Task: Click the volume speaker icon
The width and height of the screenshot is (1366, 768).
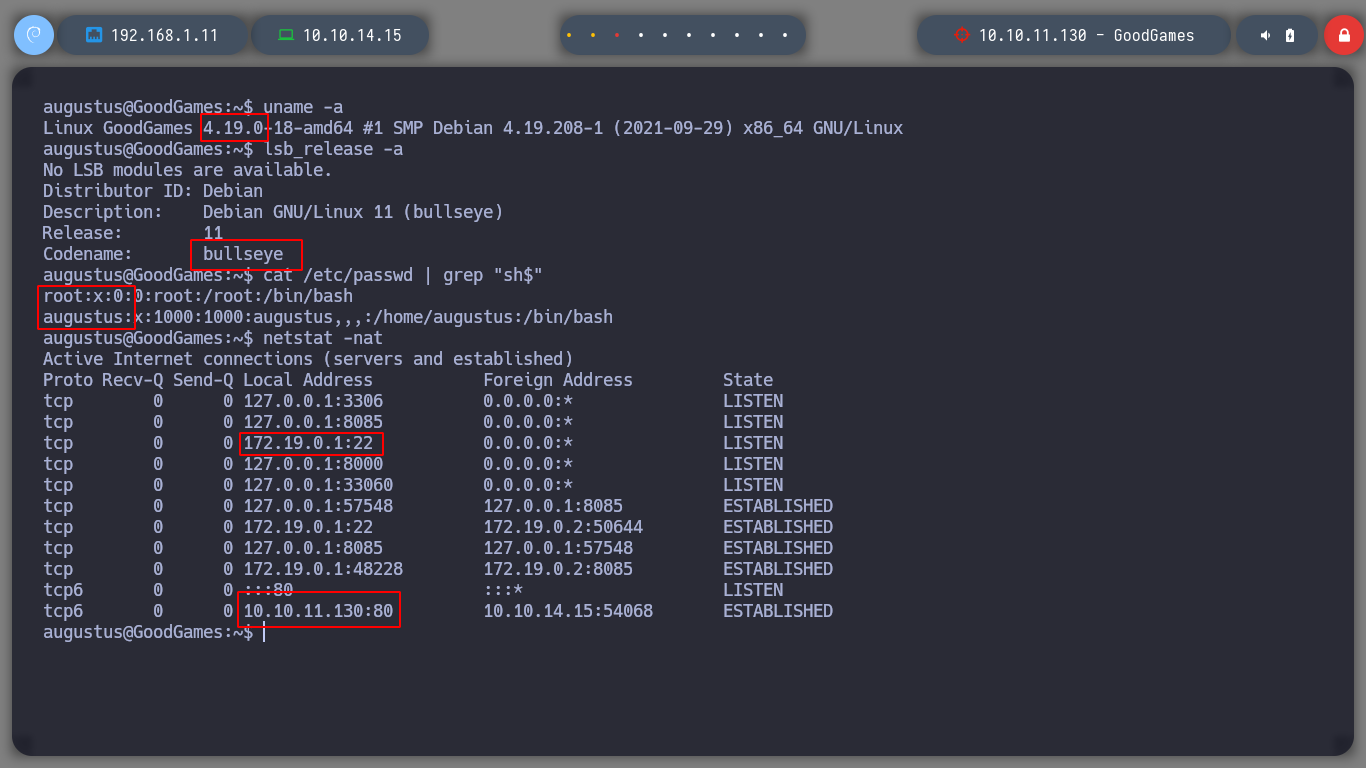Action: click(1265, 35)
